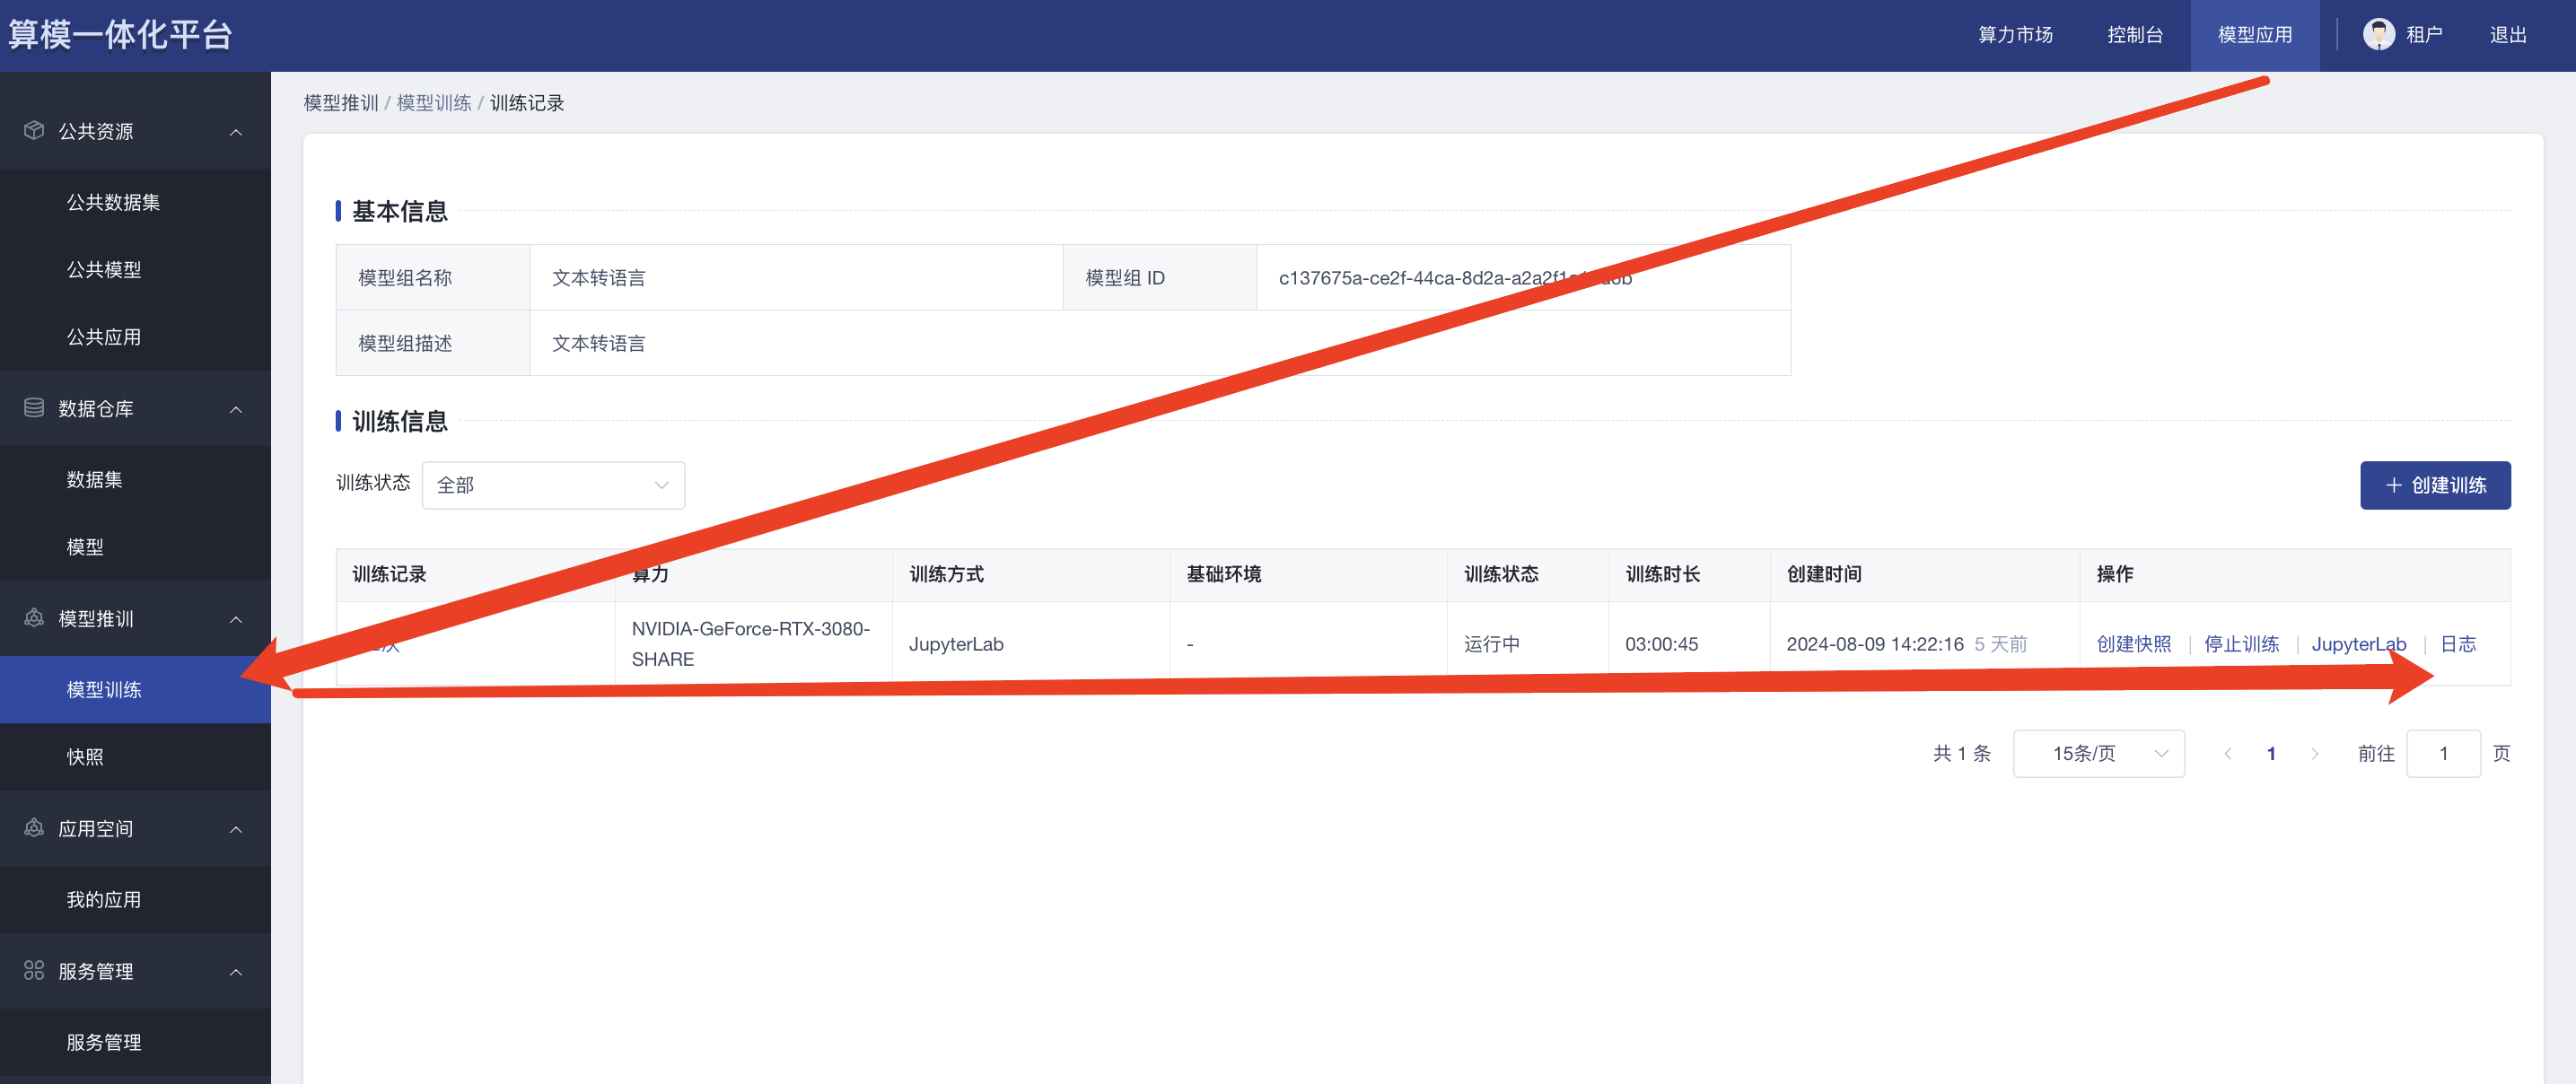Open 控制台 in top navigation

click(x=2134, y=35)
